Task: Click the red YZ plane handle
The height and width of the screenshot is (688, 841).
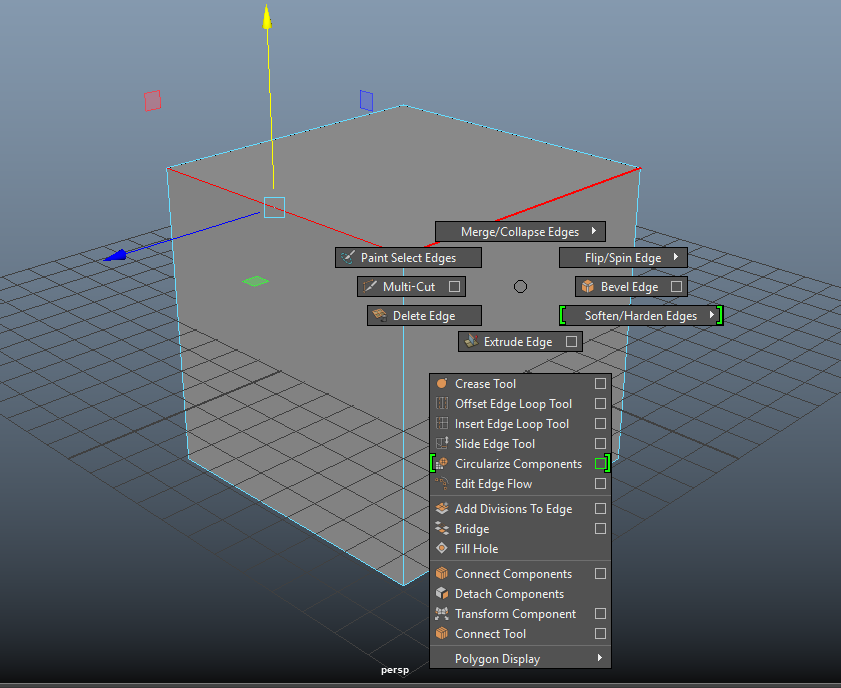Action: pos(152,101)
